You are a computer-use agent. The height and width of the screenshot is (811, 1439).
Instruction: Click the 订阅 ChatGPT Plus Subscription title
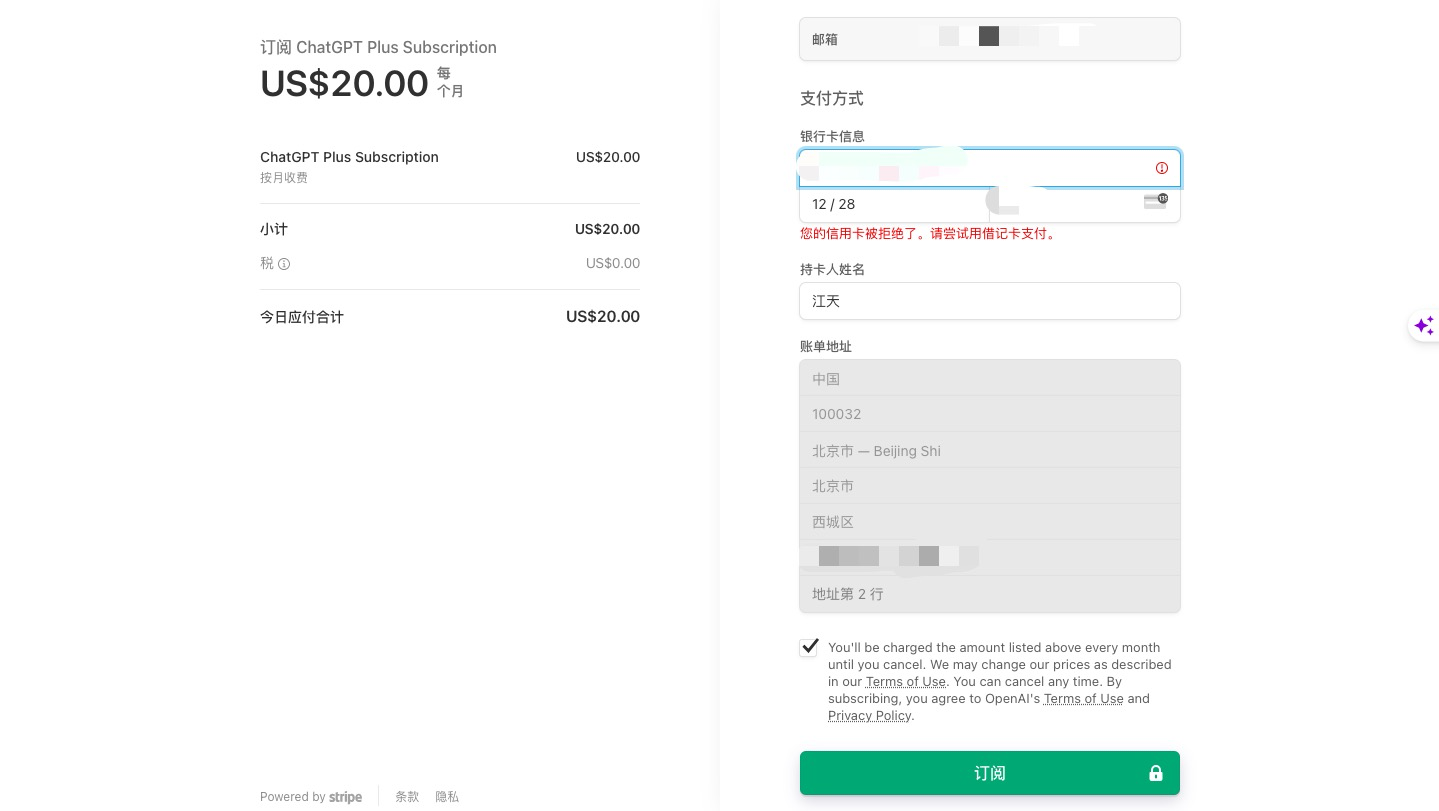378,47
